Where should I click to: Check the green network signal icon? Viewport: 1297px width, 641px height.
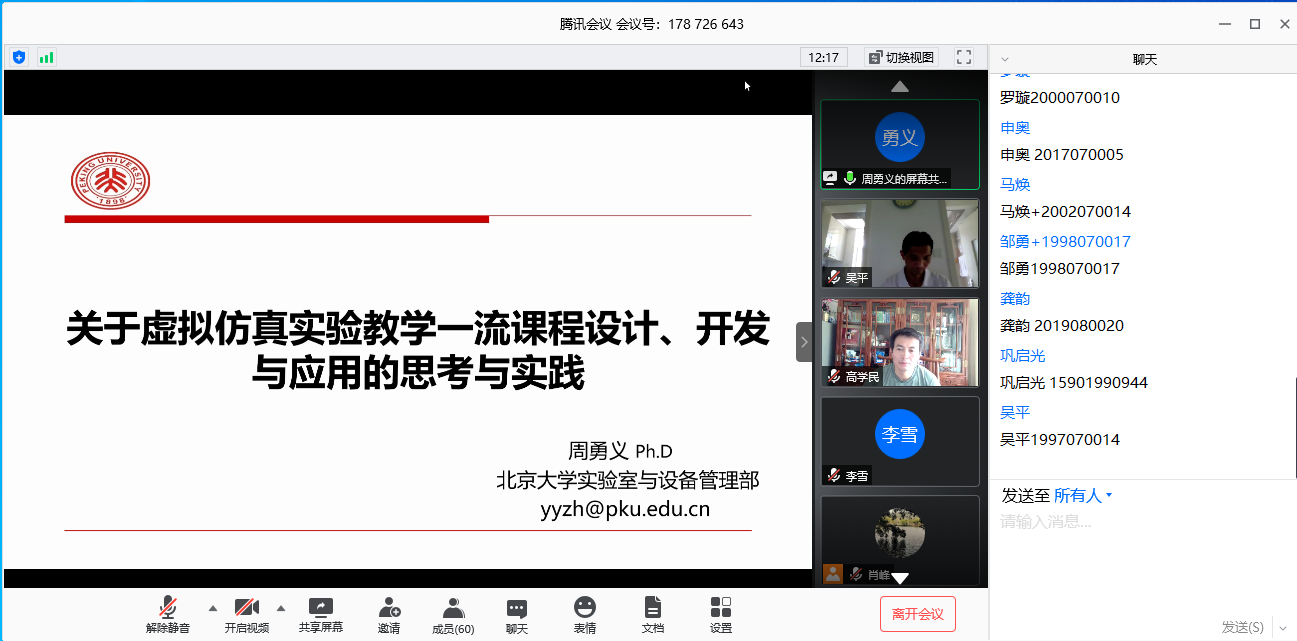click(x=46, y=57)
